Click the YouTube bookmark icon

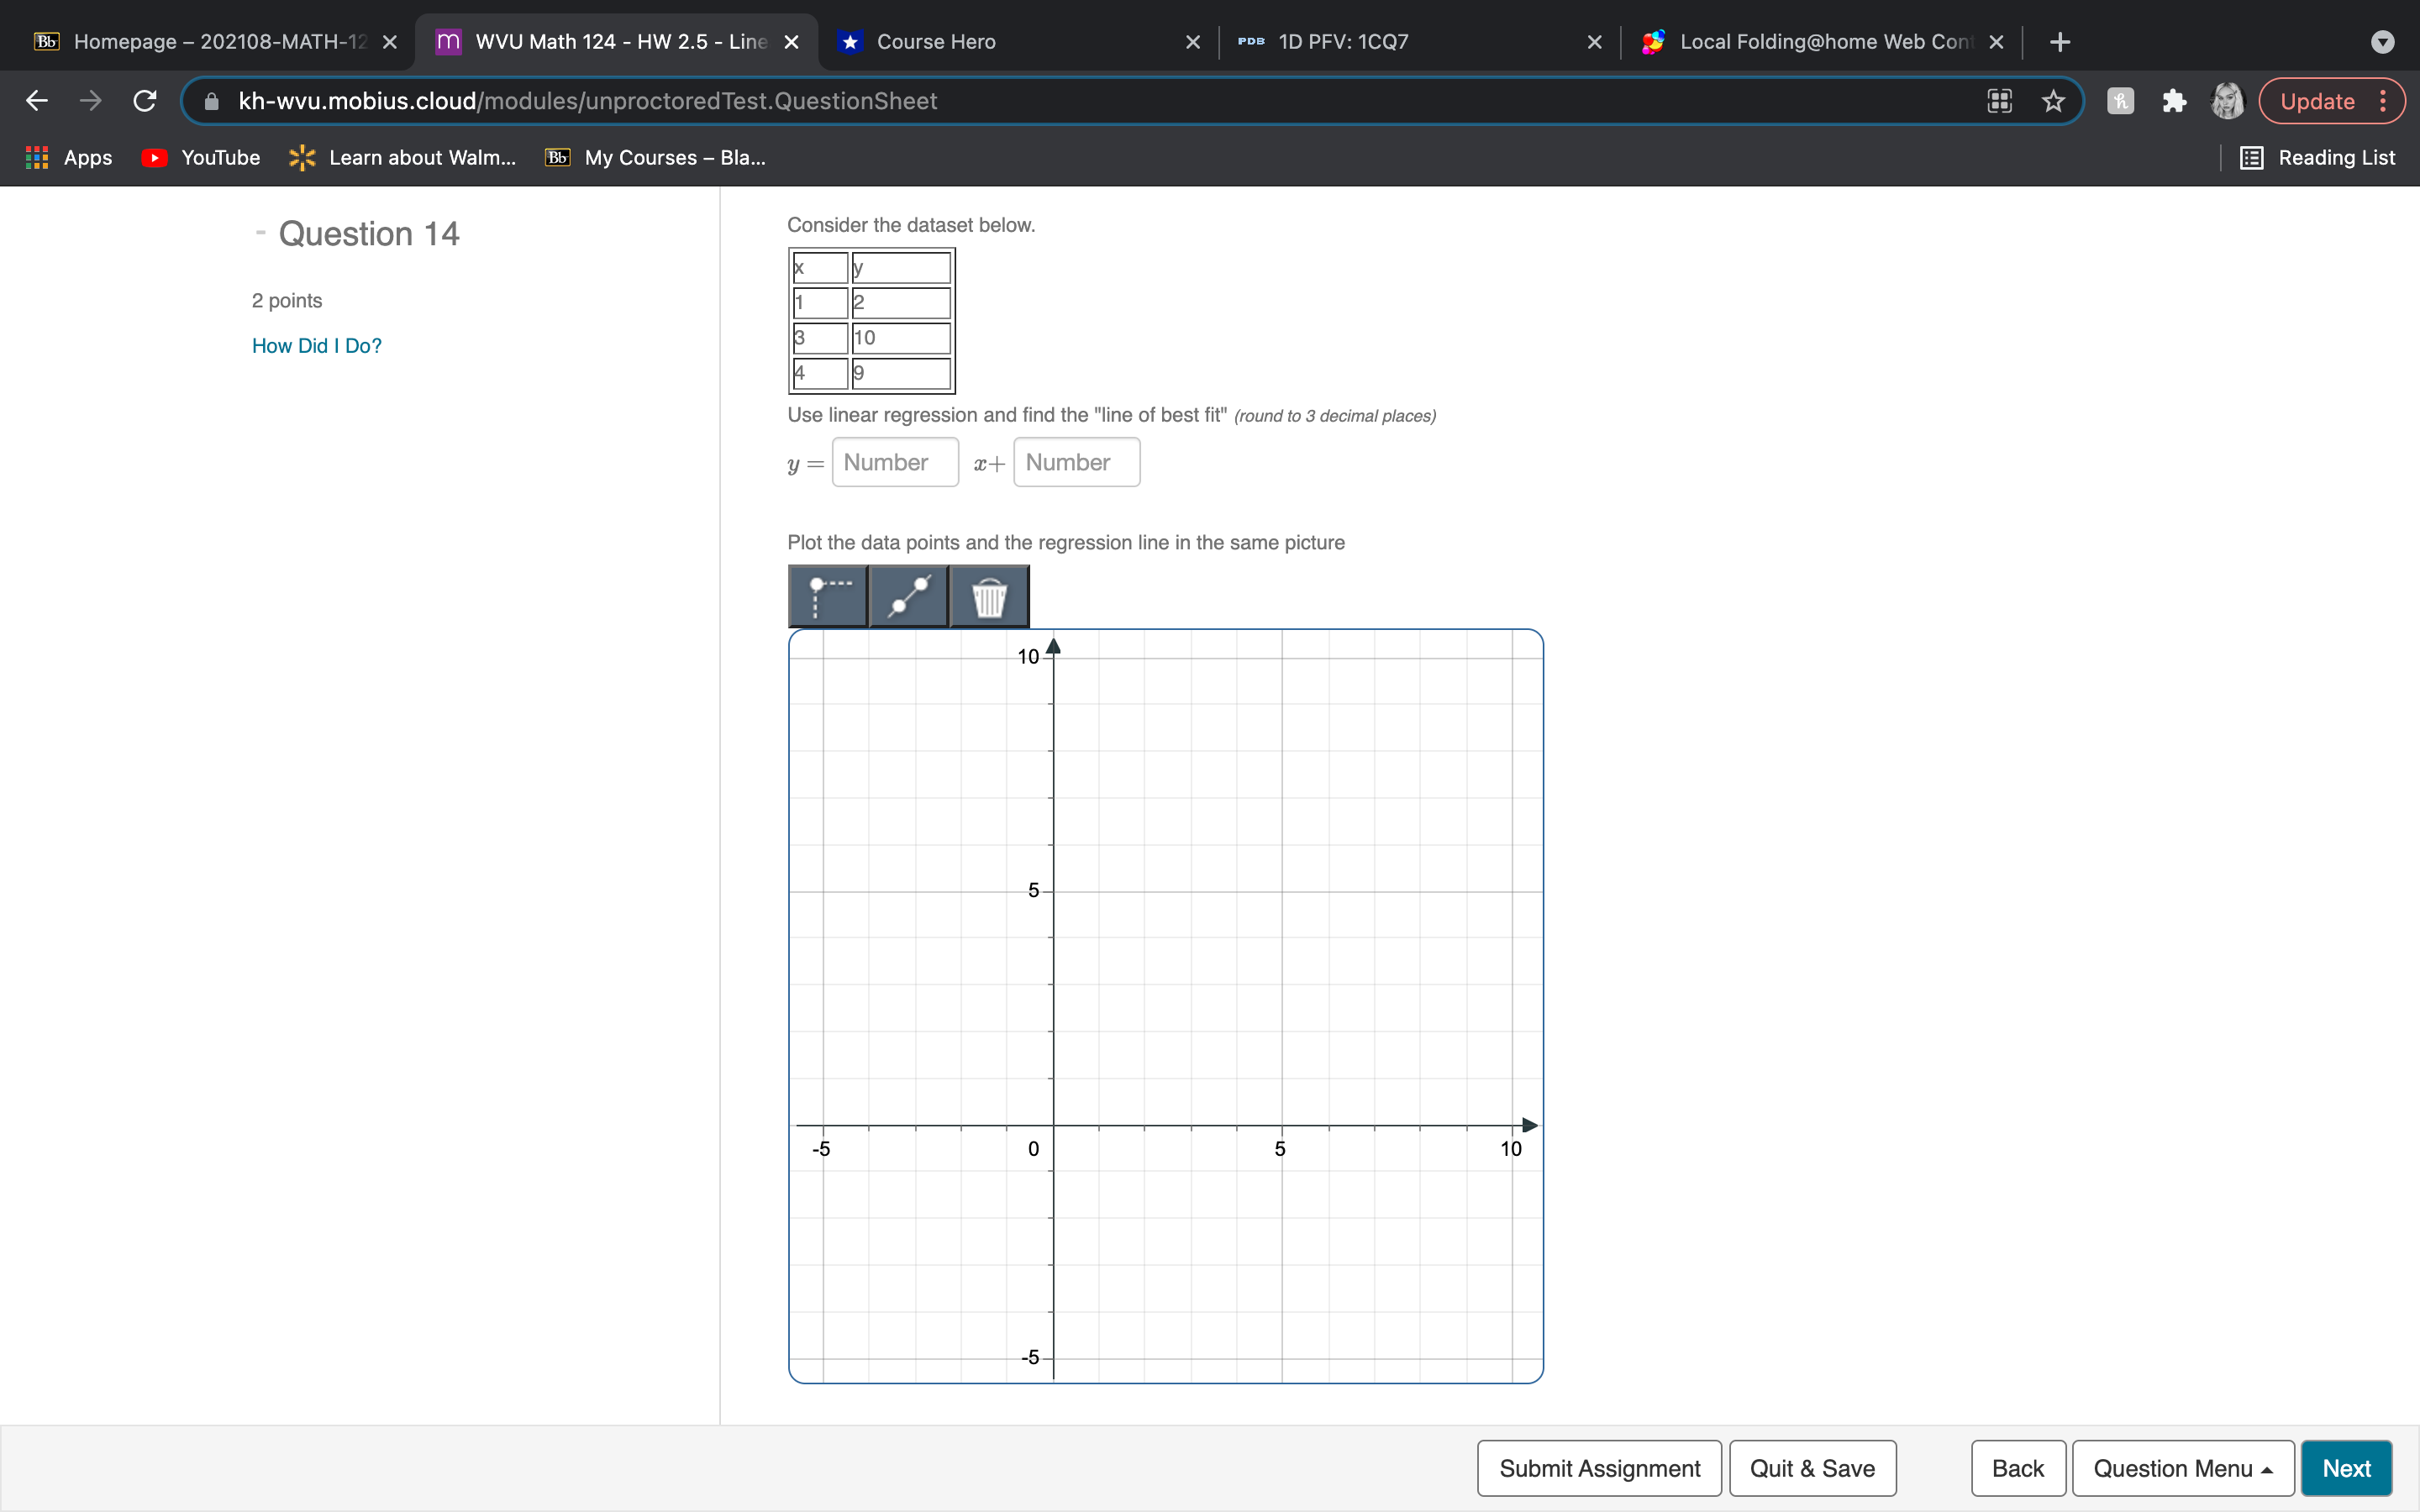coord(153,157)
